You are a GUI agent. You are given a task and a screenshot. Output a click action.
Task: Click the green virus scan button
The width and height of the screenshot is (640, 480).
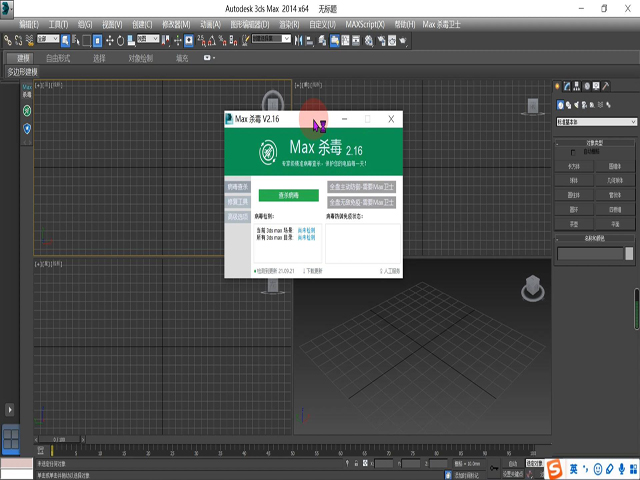(289, 195)
